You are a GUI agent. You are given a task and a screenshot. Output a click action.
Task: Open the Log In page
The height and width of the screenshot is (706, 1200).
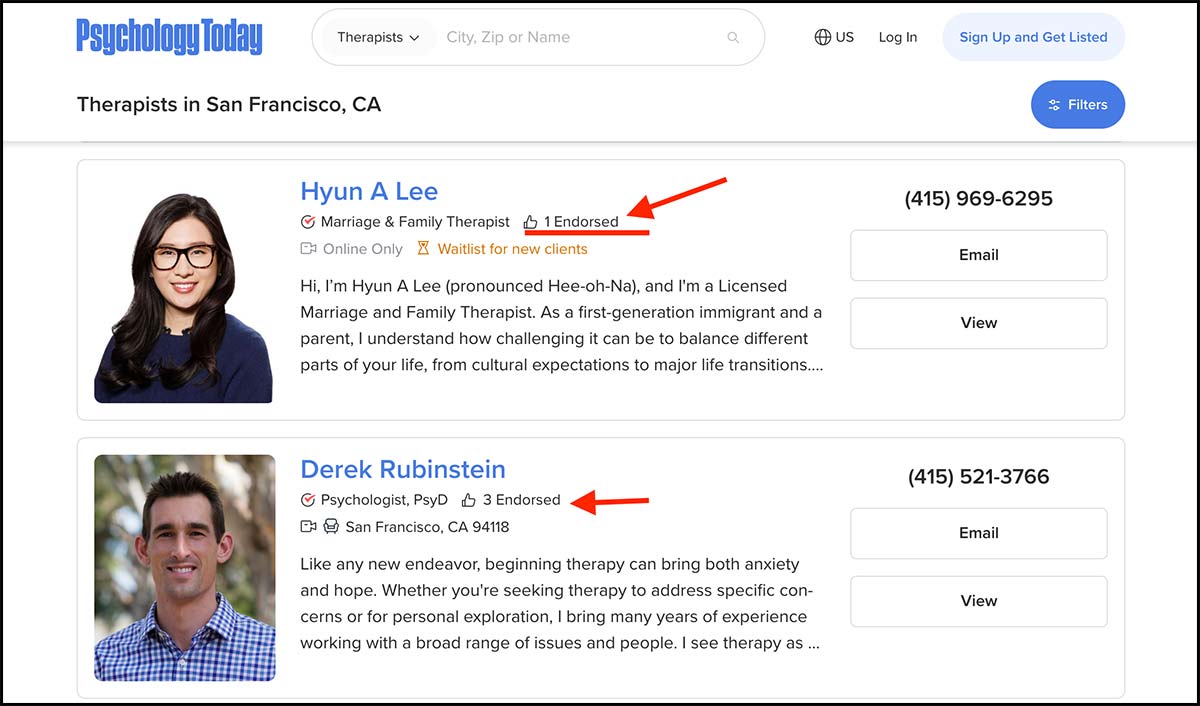[x=897, y=37]
